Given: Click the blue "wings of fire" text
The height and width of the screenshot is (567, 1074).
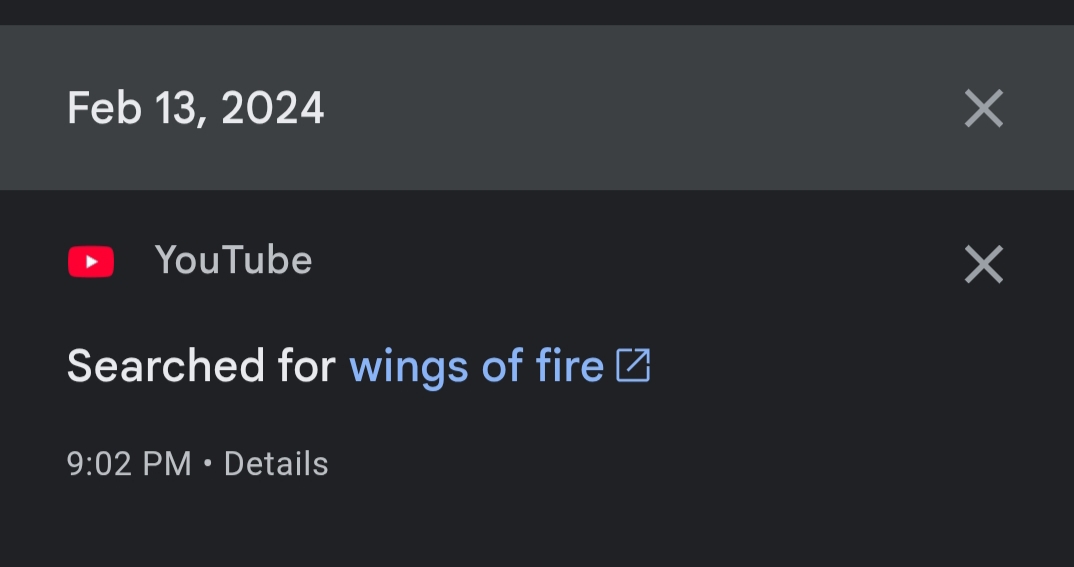Looking at the screenshot, I should point(476,367).
